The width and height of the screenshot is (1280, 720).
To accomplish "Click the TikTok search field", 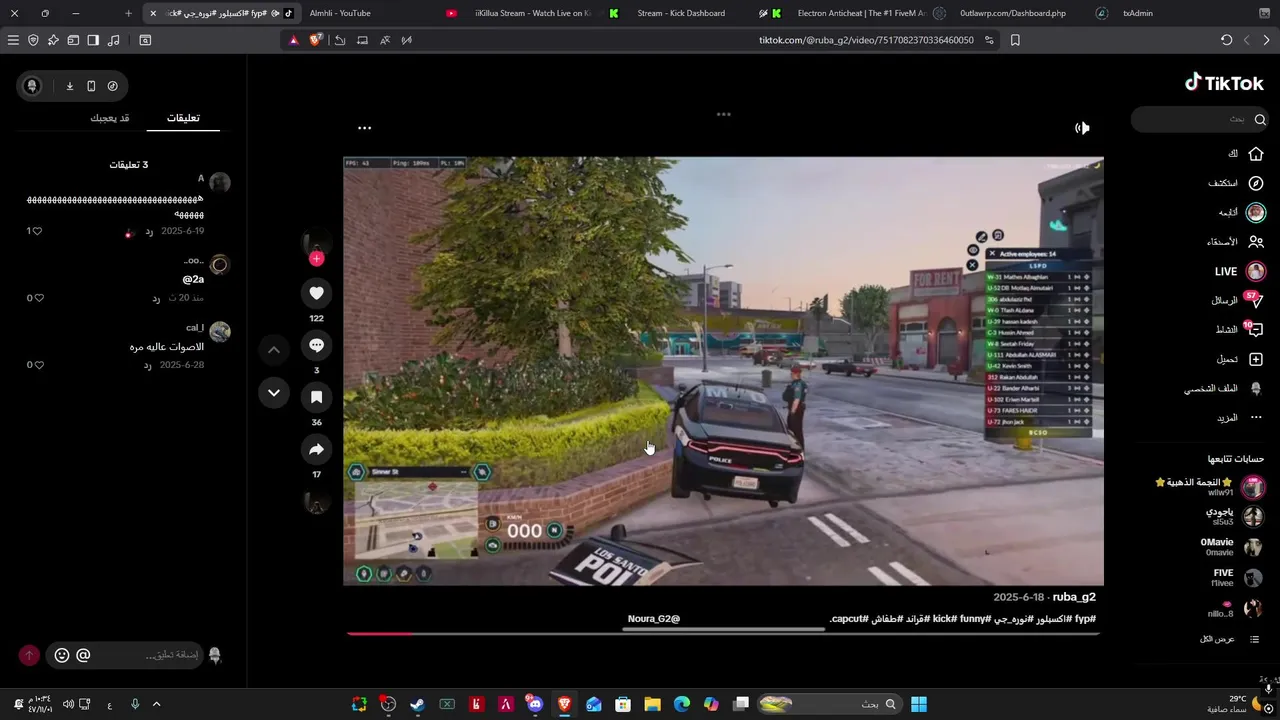I will point(1199,119).
